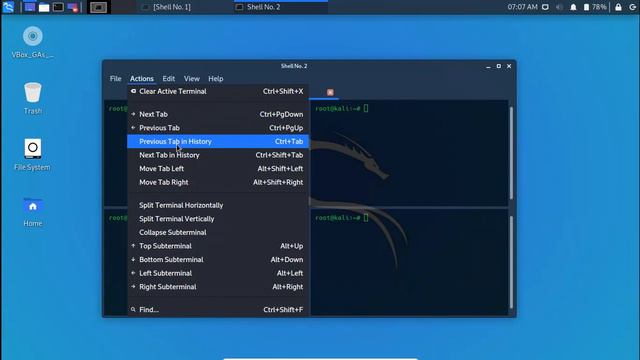Switch to the [Shell No. 1] taskbar window
This screenshot has width=640, height=360.
click(167, 7)
